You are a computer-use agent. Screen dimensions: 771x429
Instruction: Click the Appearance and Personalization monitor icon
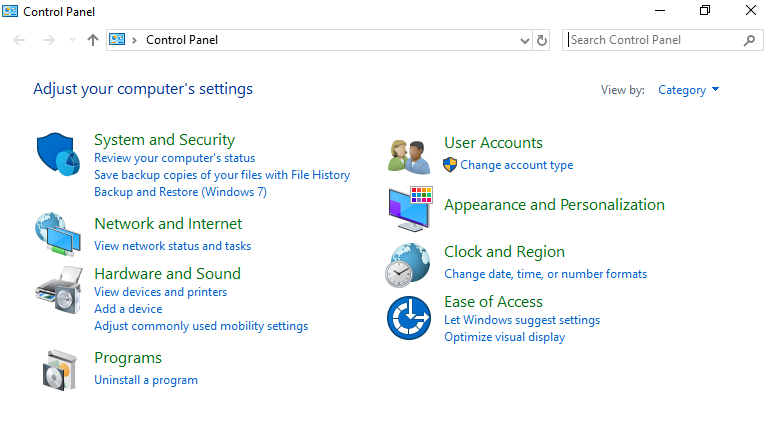pos(410,209)
